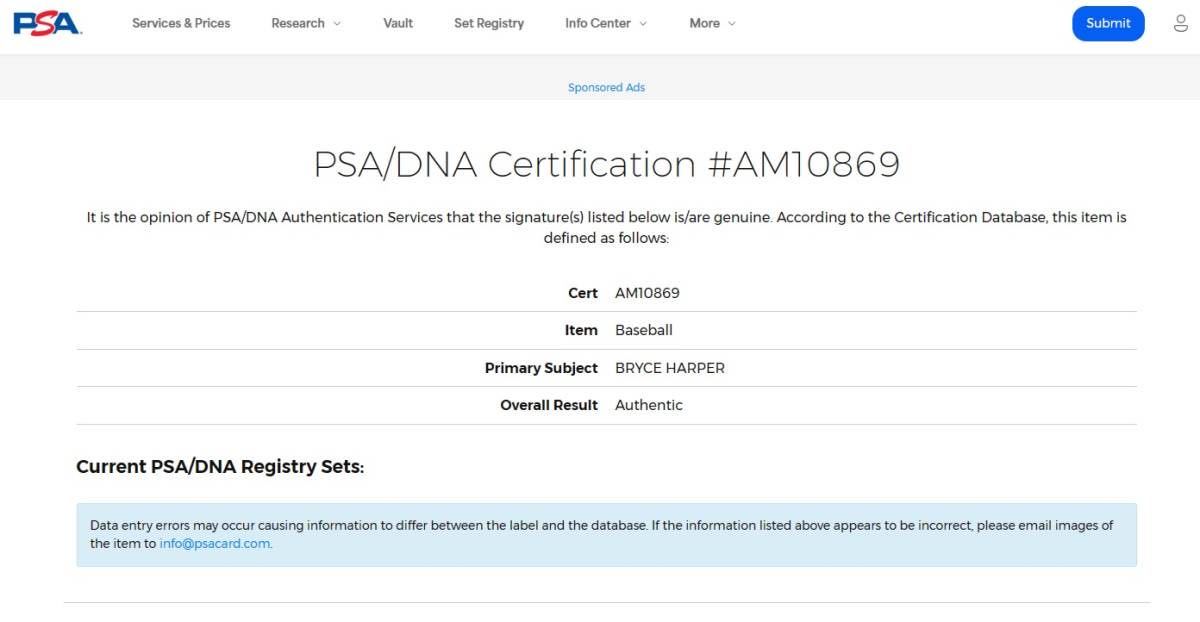Go to Set Registry
Screen dimensions: 1200x622
click(489, 23)
